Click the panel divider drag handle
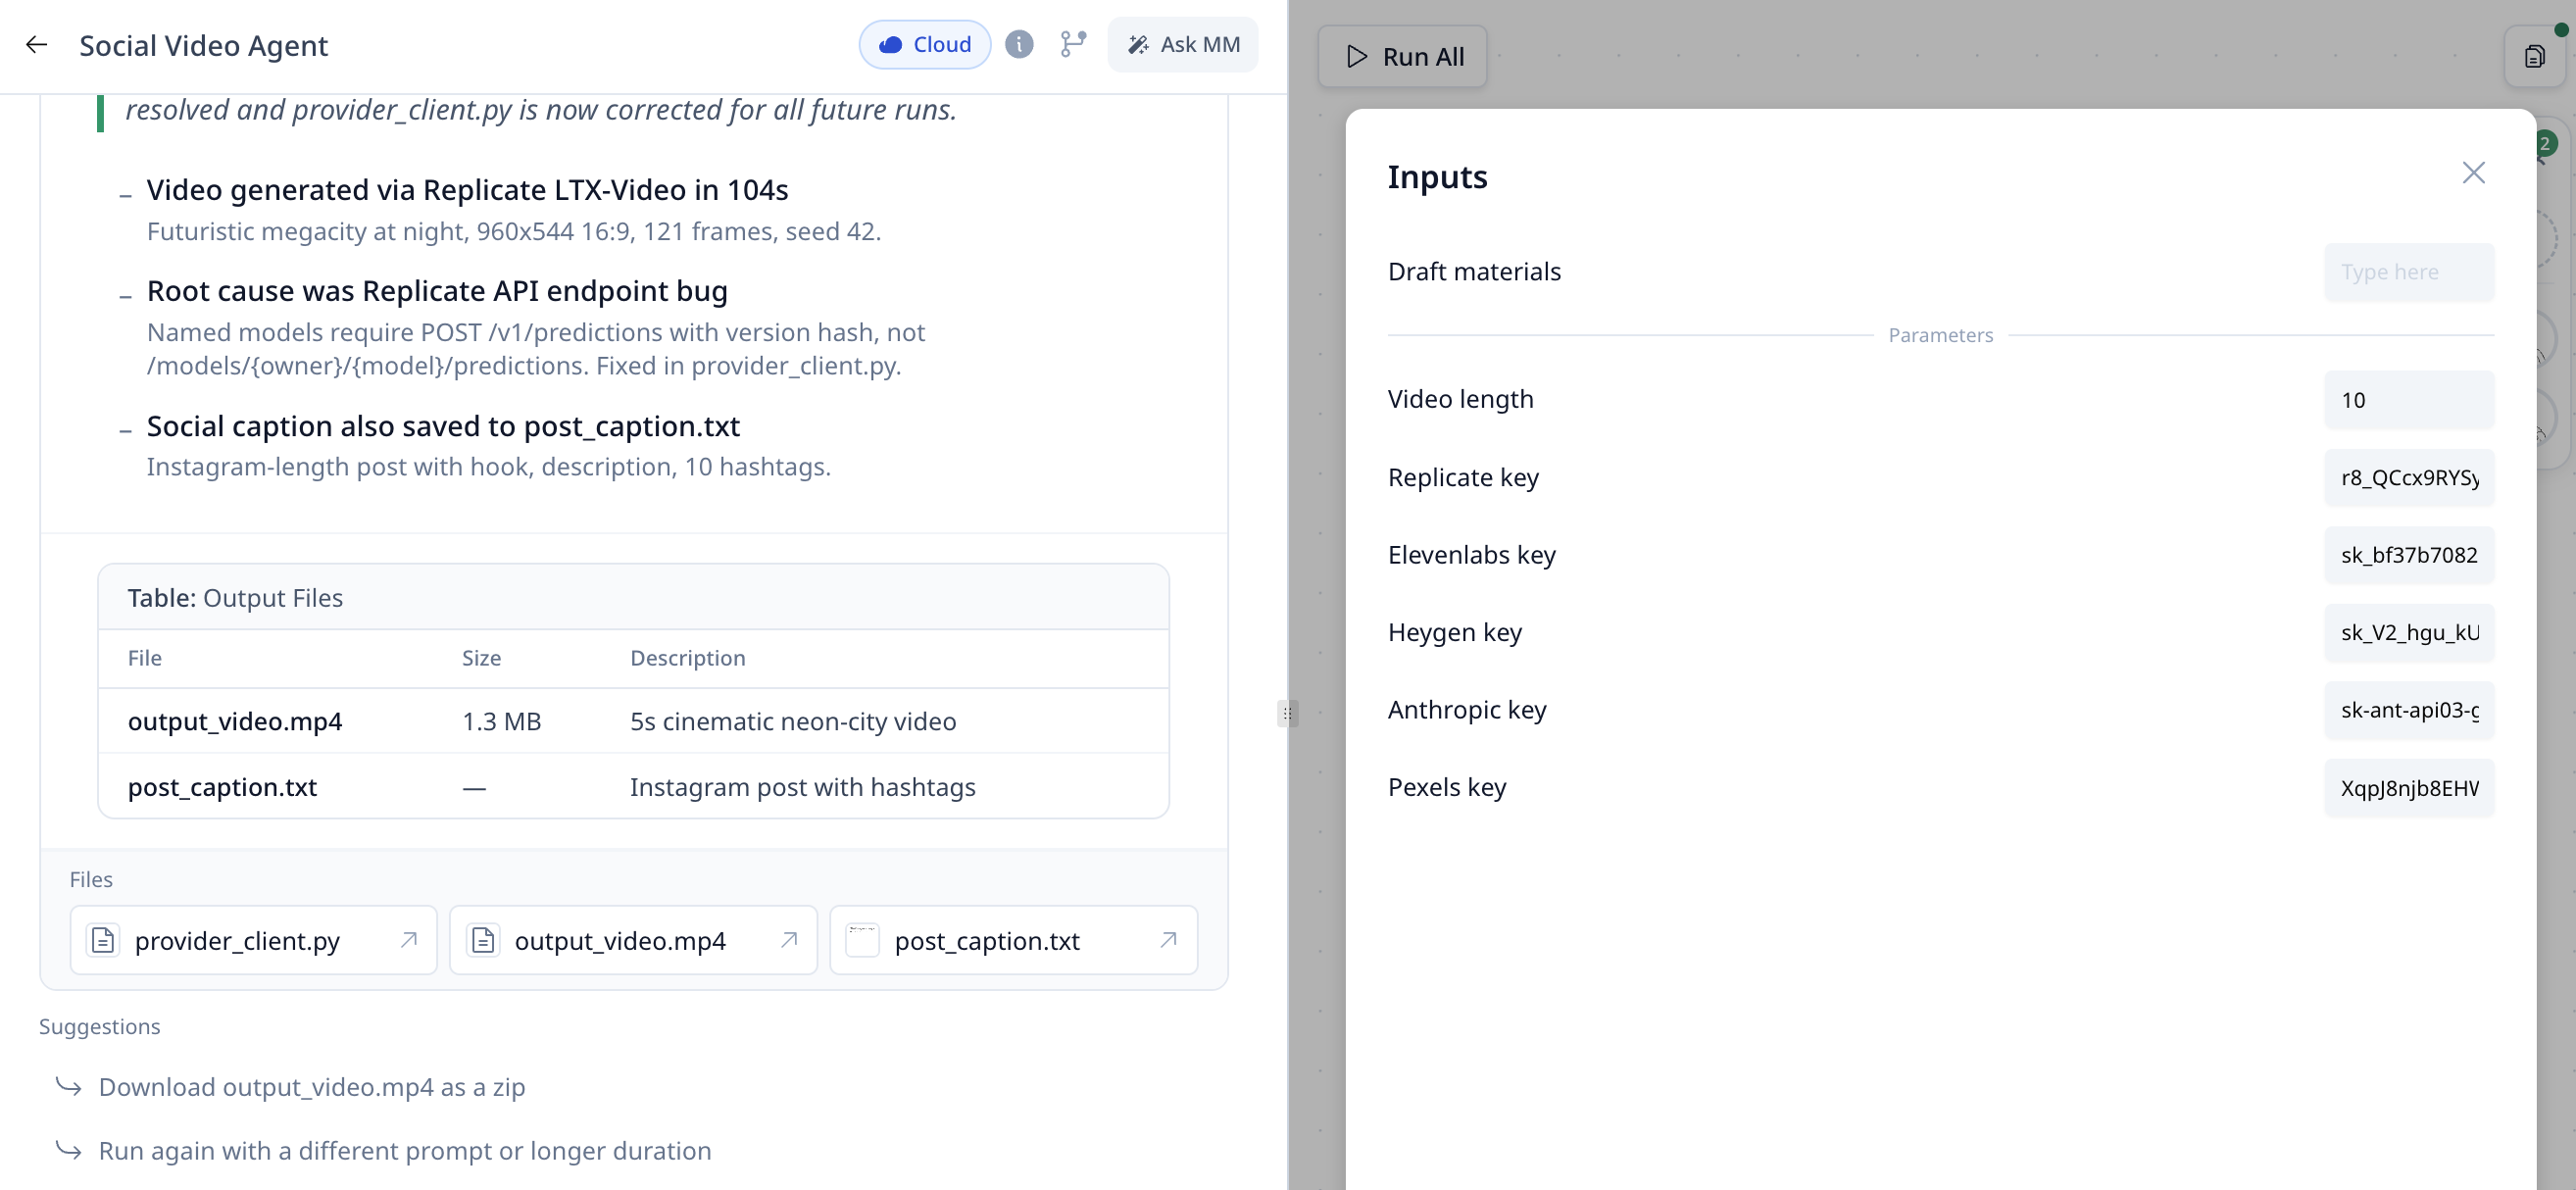The image size is (2576, 1190). click(1287, 713)
